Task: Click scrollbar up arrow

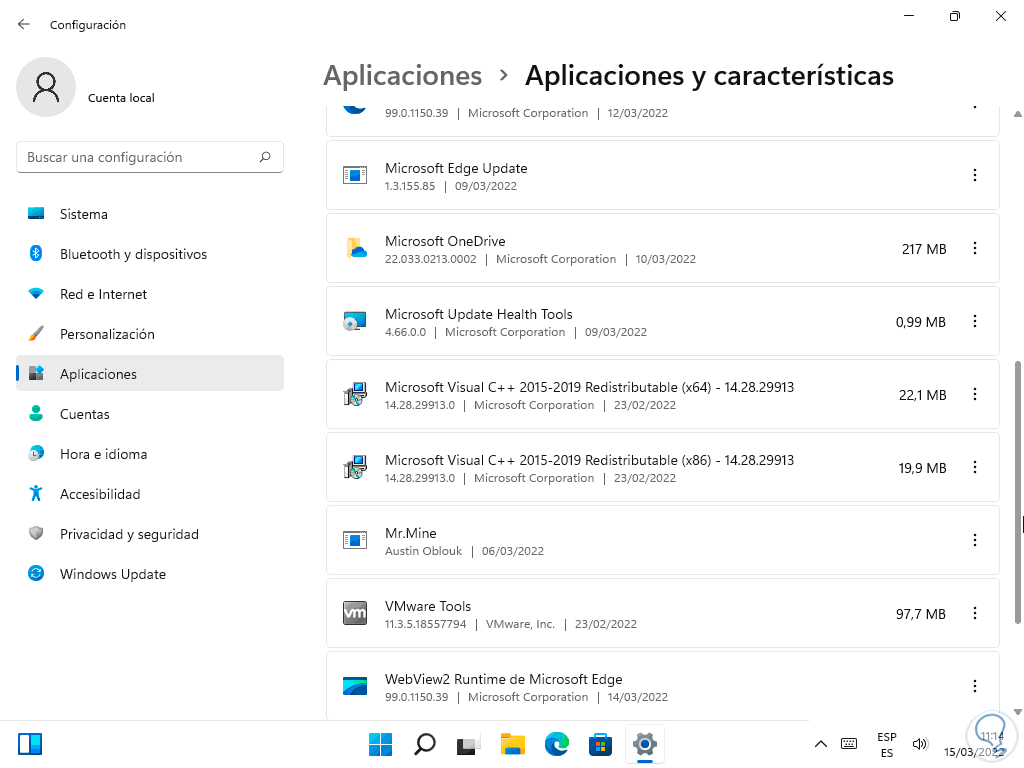Action: coord(1017,114)
